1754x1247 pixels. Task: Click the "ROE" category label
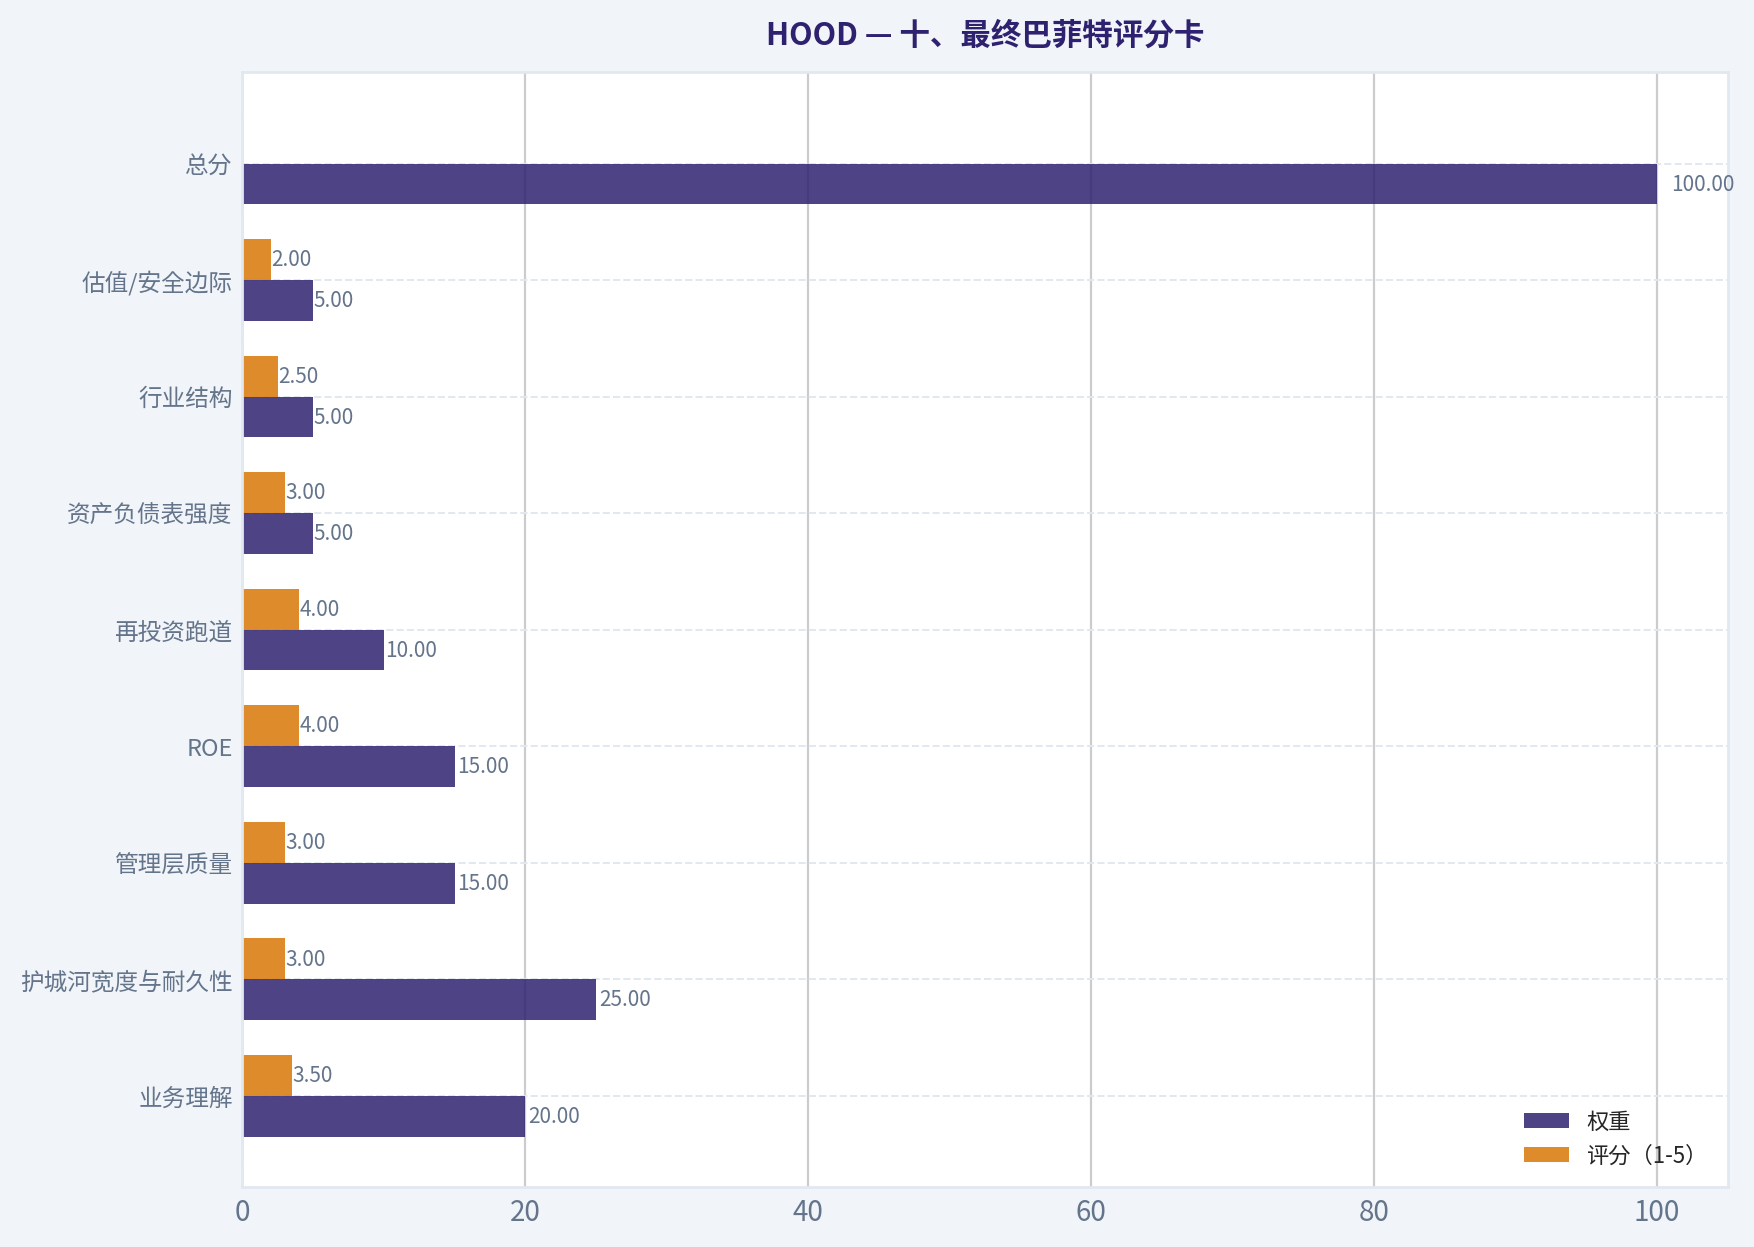click(x=209, y=748)
